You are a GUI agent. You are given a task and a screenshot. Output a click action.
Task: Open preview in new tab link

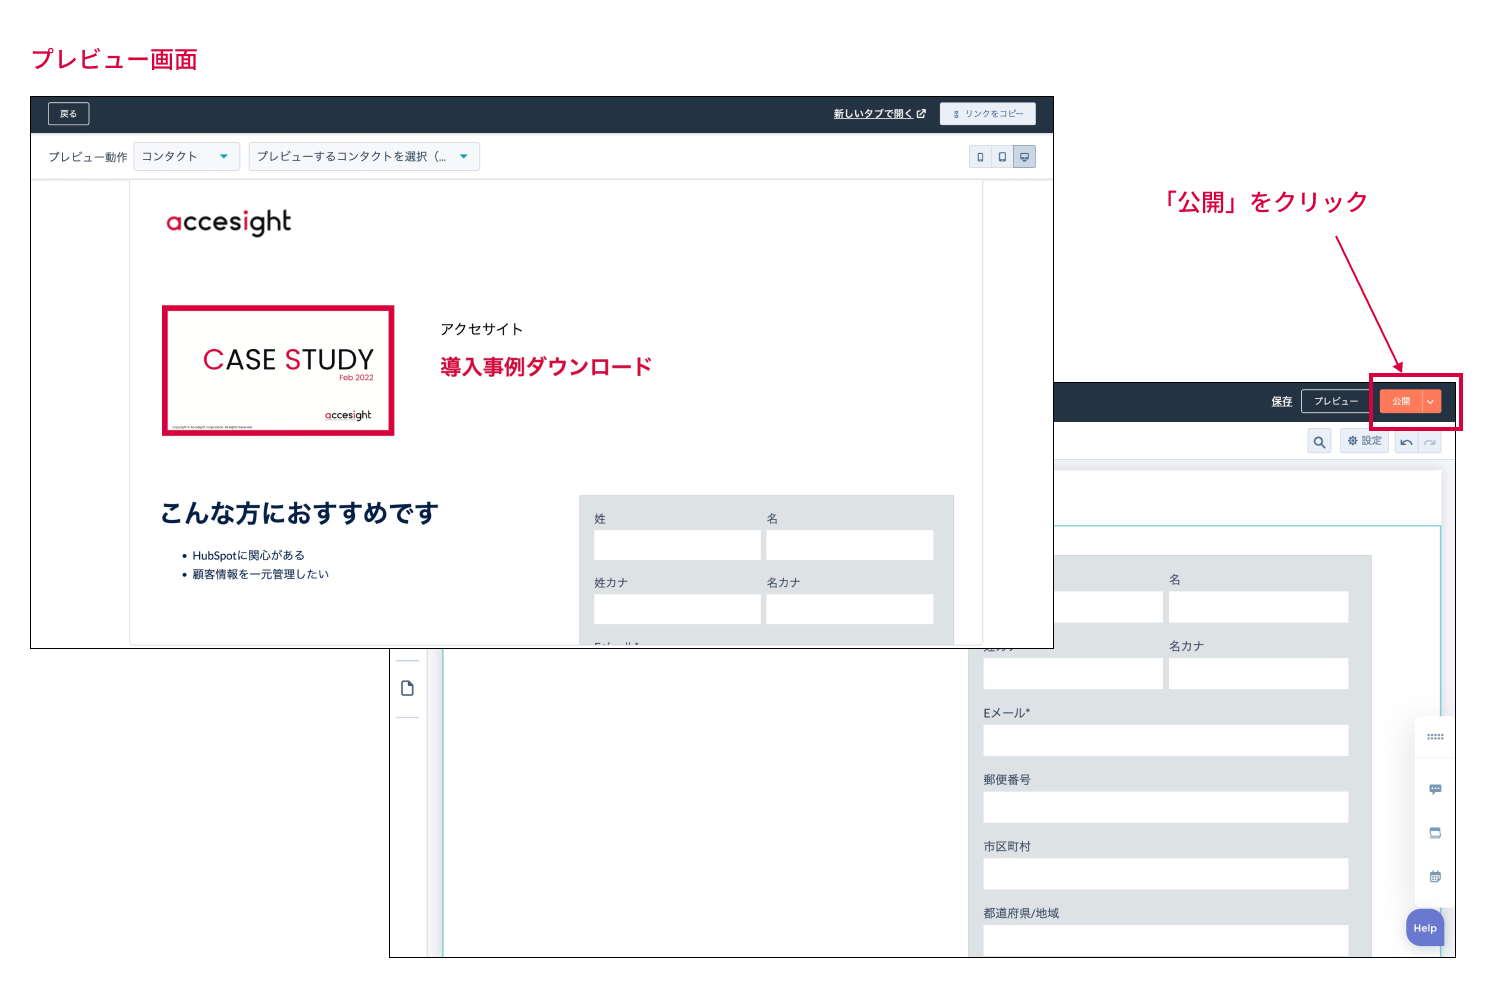coord(880,114)
